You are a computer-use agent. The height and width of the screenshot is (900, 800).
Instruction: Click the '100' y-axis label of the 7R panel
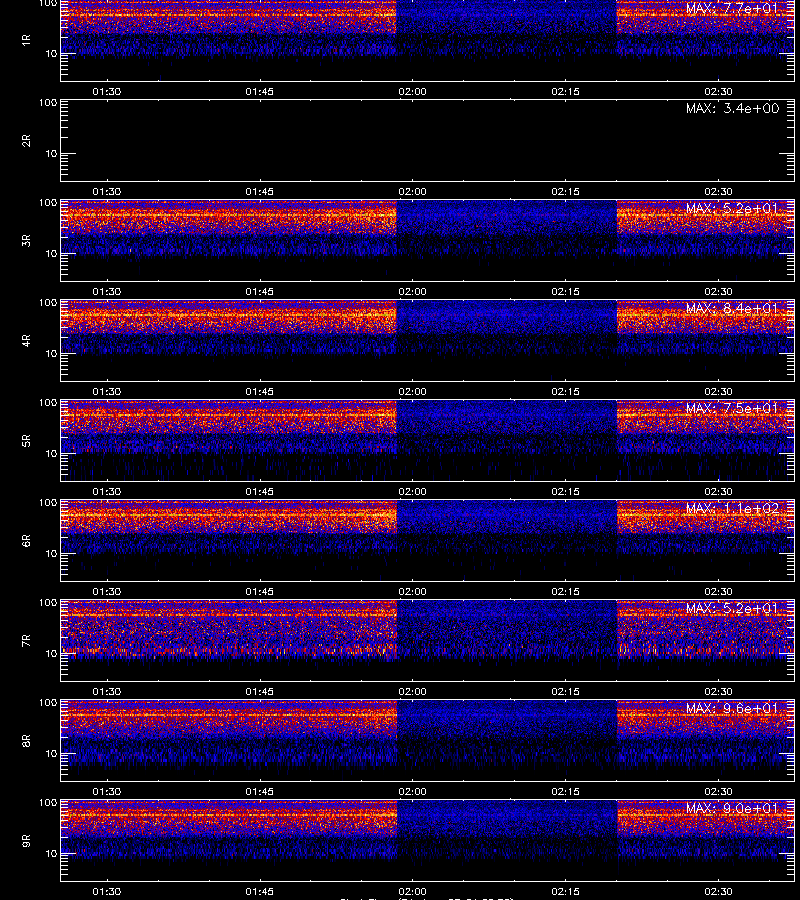point(48,603)
